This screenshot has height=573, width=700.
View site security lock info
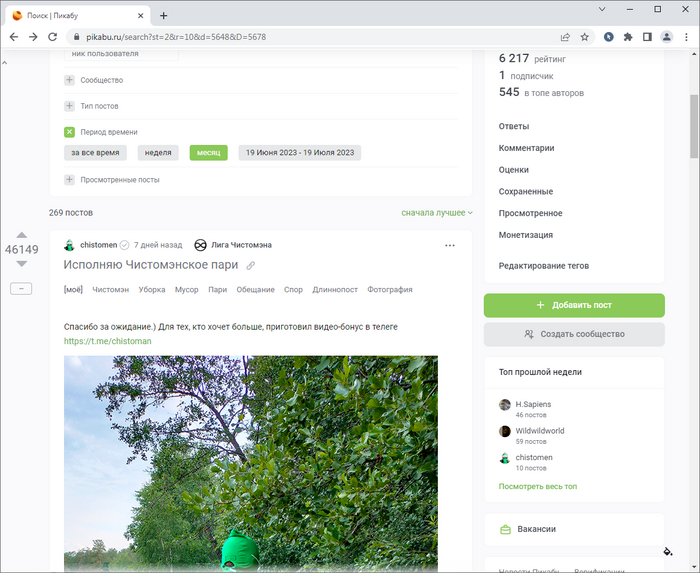pos(76,37)
